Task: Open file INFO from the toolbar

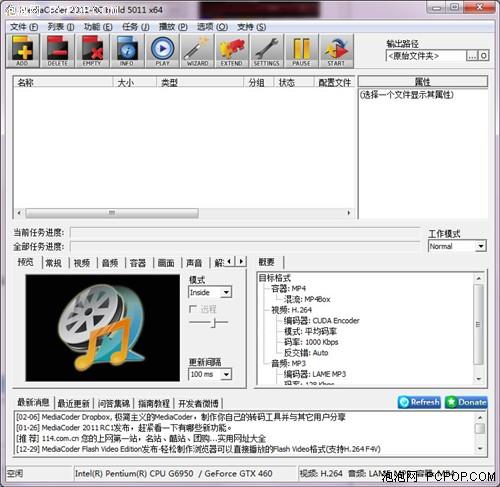Action: click(x=127, y=51)
